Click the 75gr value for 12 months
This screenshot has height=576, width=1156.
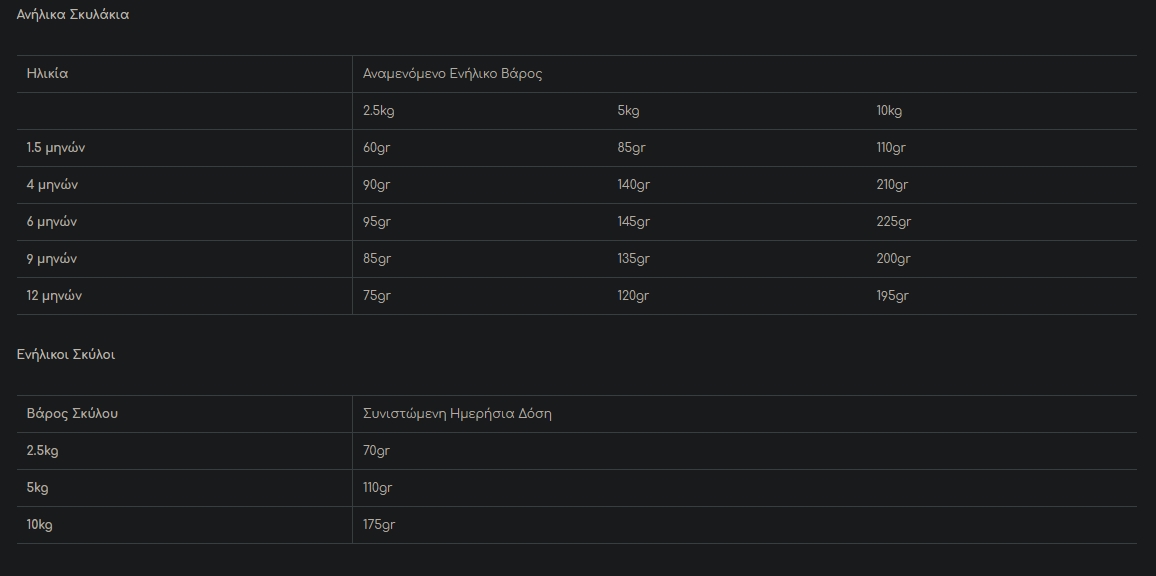[377, 296]
